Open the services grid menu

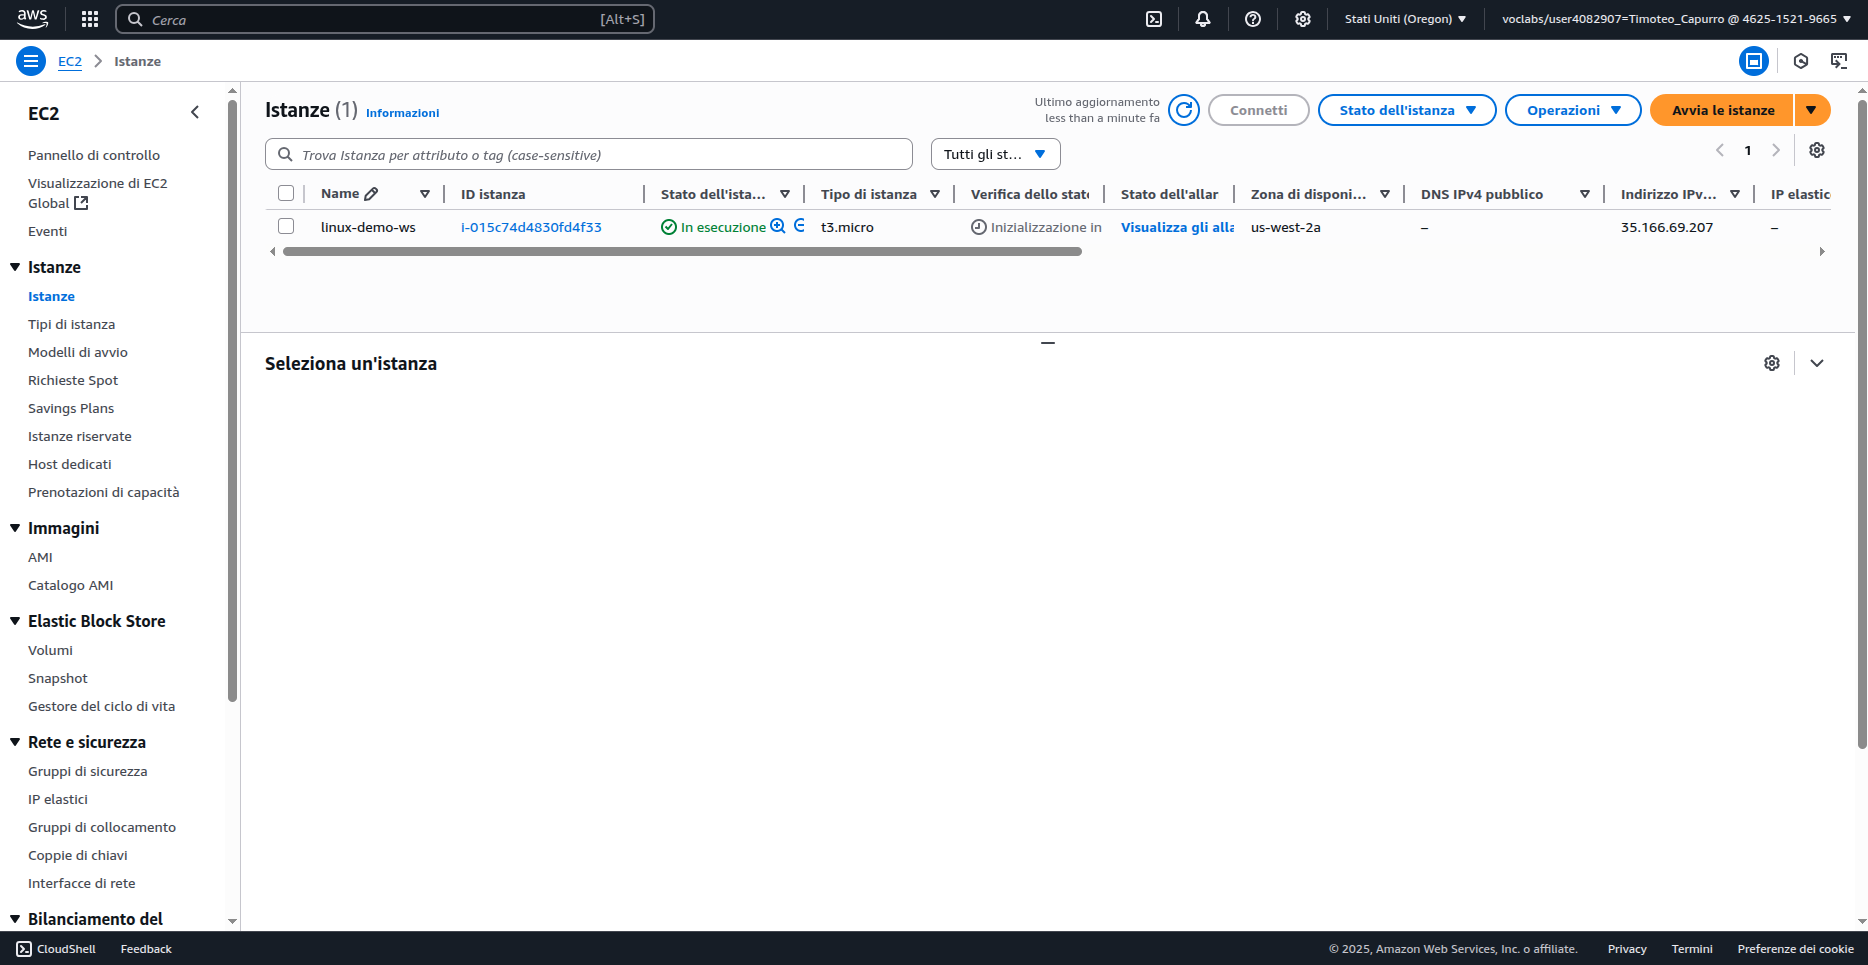[90, 19]
